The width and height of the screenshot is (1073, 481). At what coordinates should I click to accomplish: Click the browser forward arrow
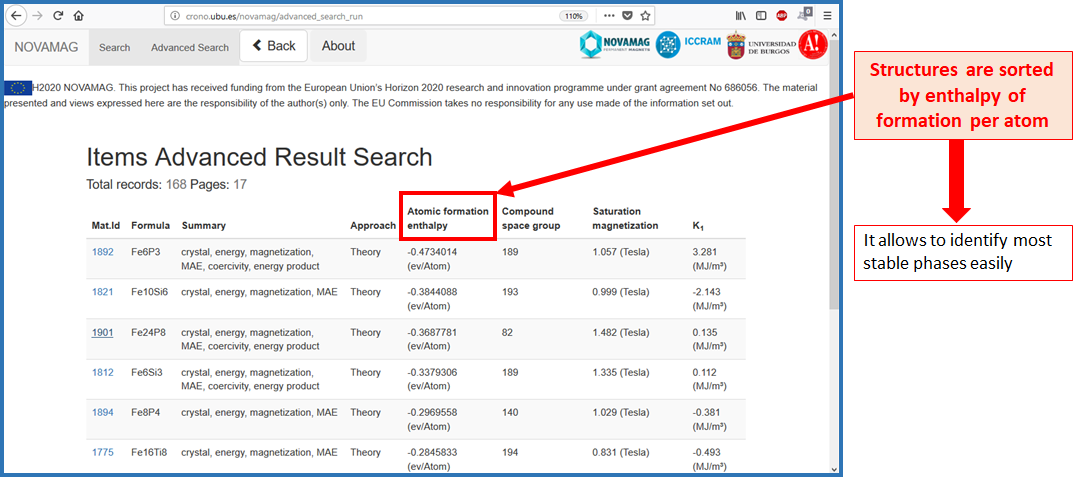point(36,16)
